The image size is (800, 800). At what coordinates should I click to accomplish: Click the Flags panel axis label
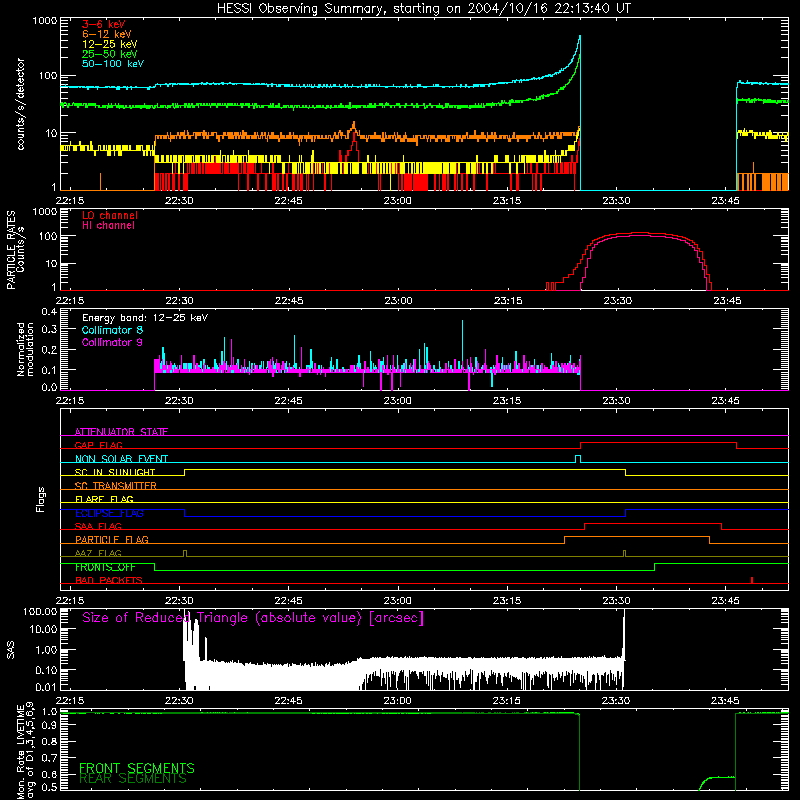(x=40, y=499)
